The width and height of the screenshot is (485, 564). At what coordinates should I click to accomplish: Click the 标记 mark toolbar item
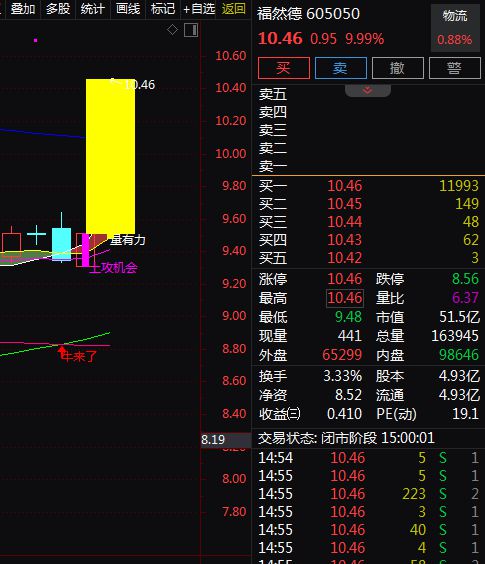(x=163, y=9)
